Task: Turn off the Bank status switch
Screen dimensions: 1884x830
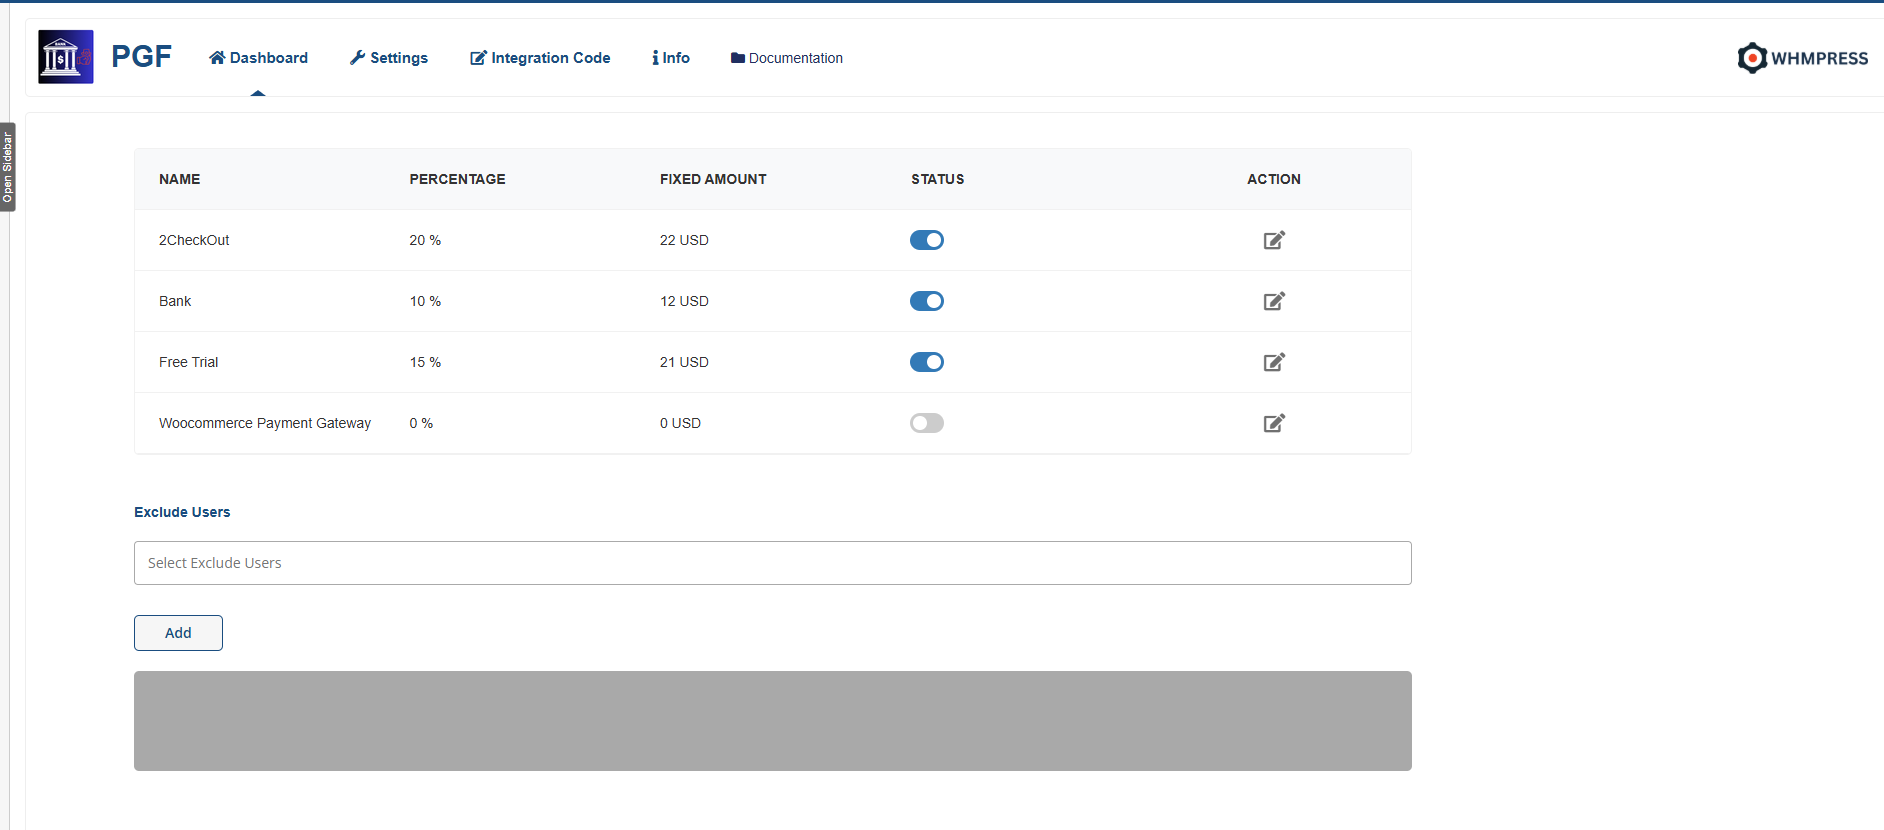Action: pyautogui.click(x=926, y=301)
